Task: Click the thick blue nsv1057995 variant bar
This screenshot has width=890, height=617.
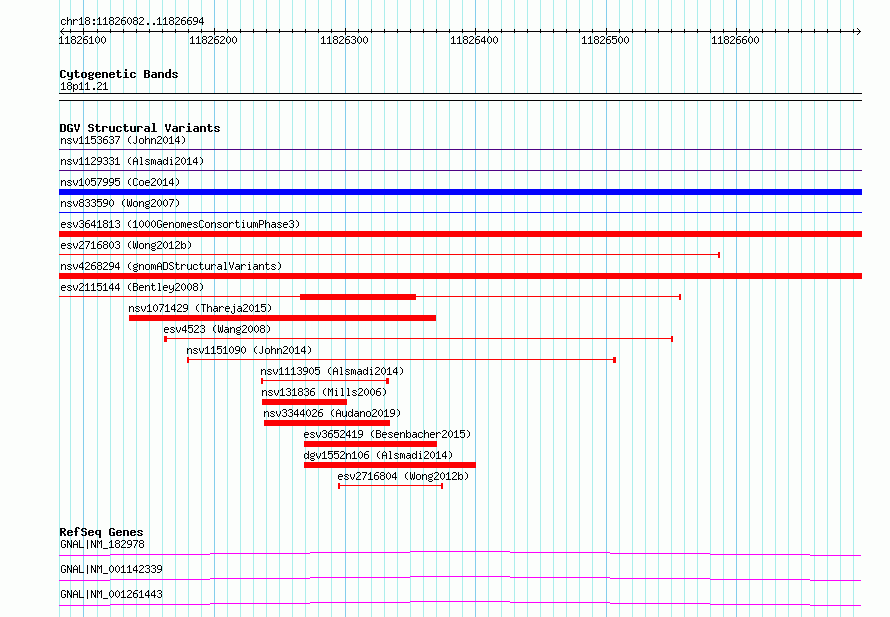Action: (460, 192)
